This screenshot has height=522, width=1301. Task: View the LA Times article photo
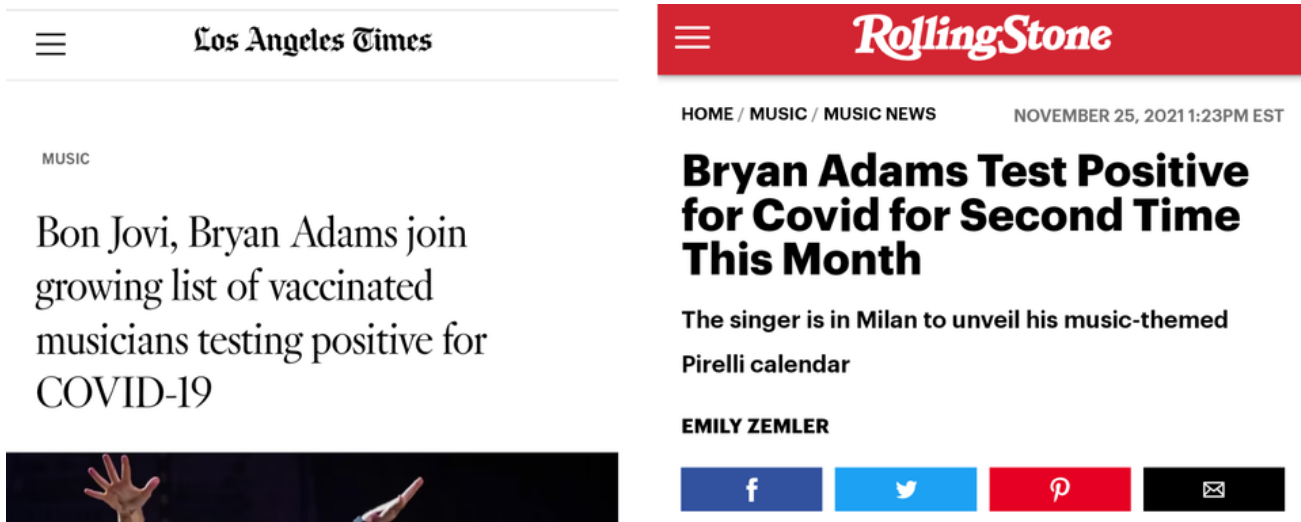coord(312,487)
